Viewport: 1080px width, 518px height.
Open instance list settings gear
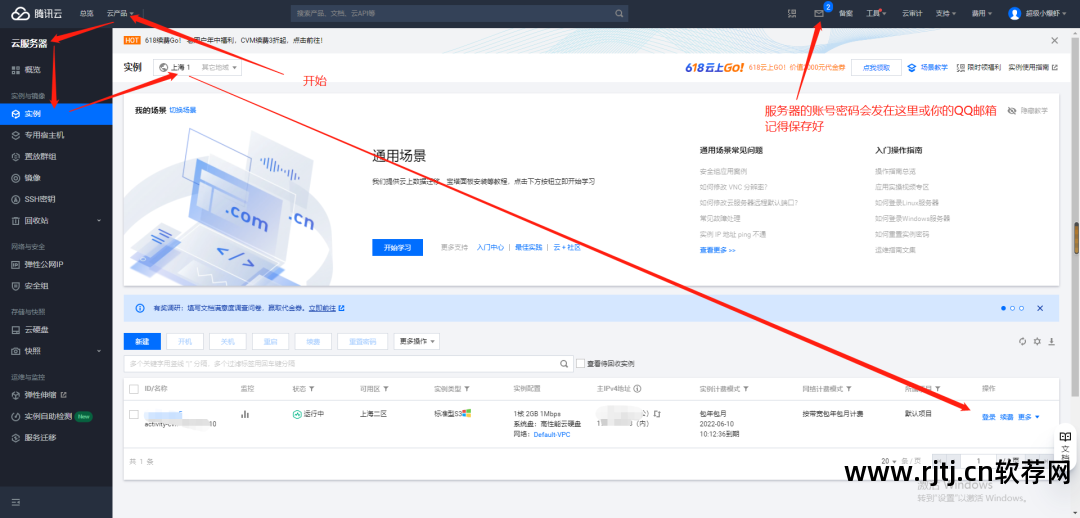(x=1037, y=342)
